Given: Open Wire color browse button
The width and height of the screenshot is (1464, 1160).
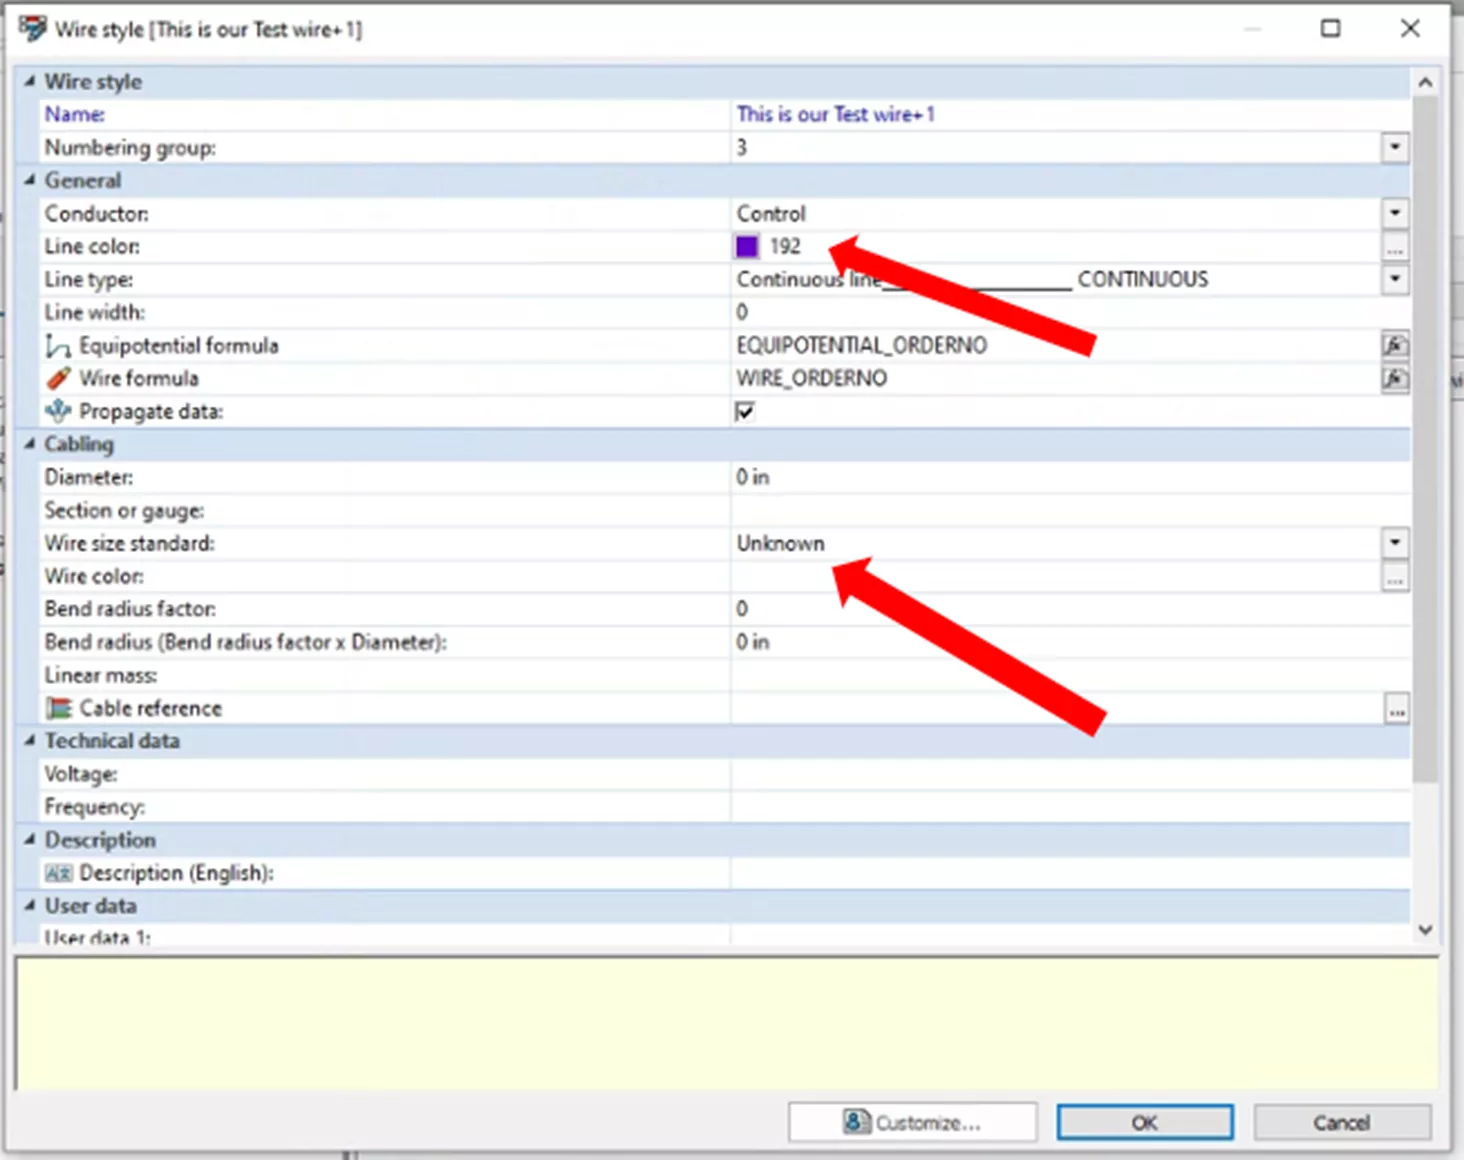Looking at the screenshot, I should click(1395, 577).
